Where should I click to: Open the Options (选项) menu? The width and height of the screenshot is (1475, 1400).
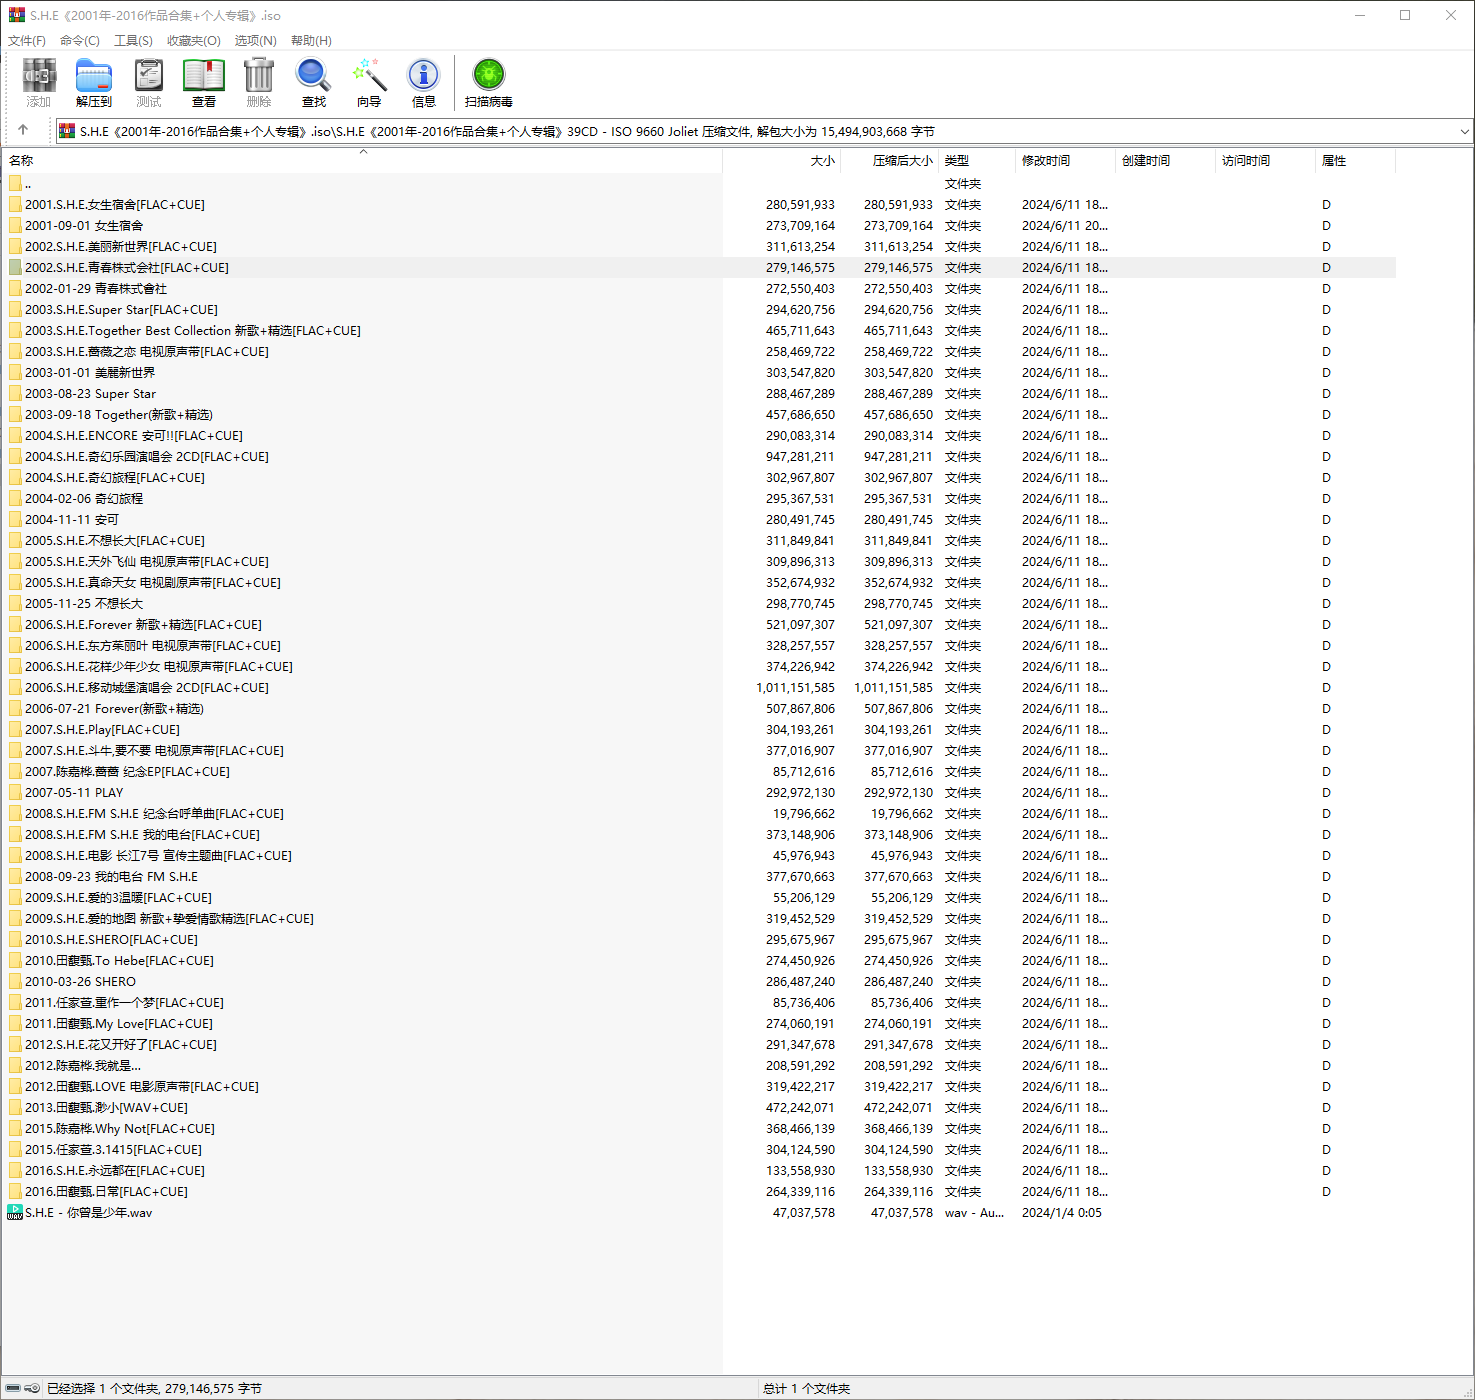tap(256, 40)
